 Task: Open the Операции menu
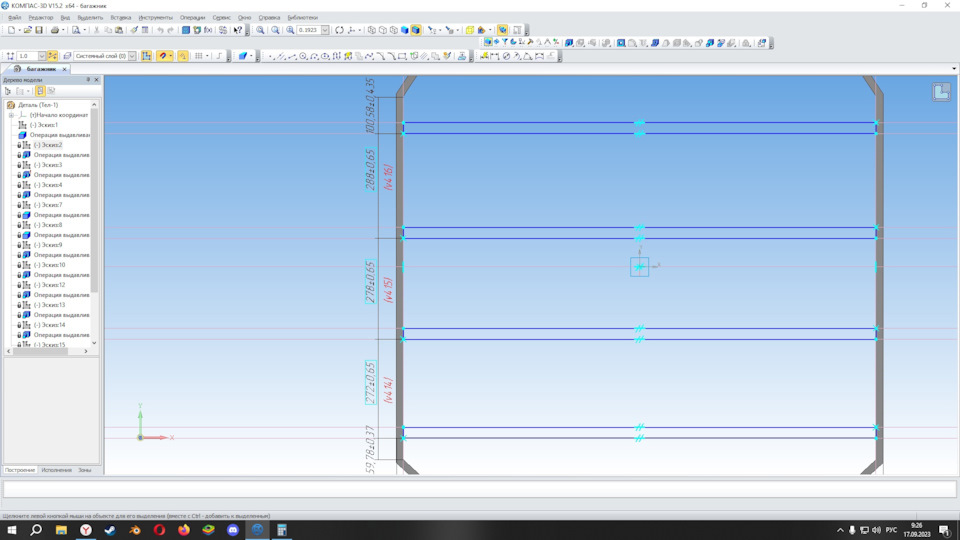(x=192, y=17)
